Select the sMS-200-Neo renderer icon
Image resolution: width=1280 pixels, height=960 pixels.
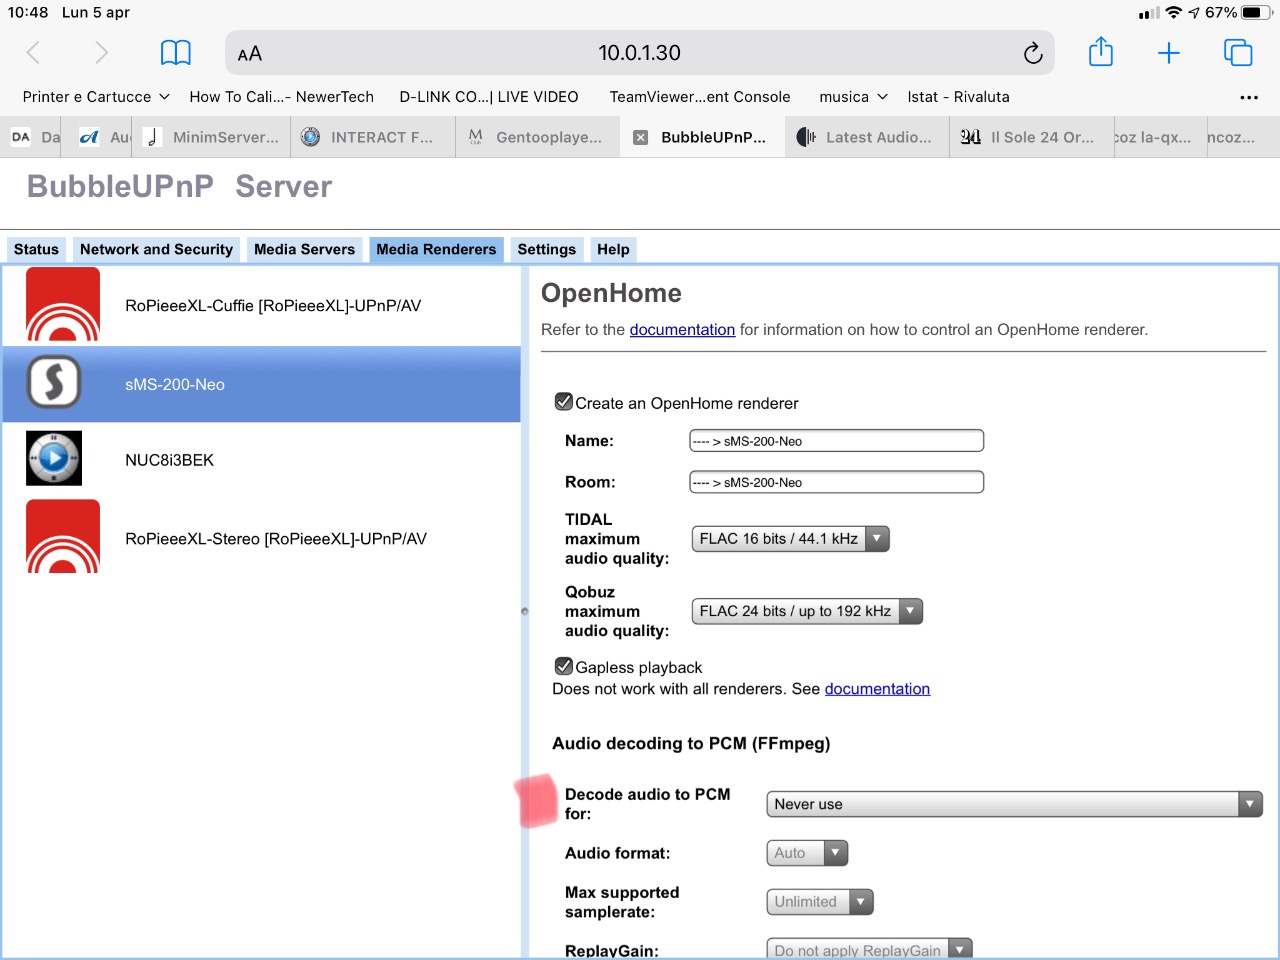(54, 383)
